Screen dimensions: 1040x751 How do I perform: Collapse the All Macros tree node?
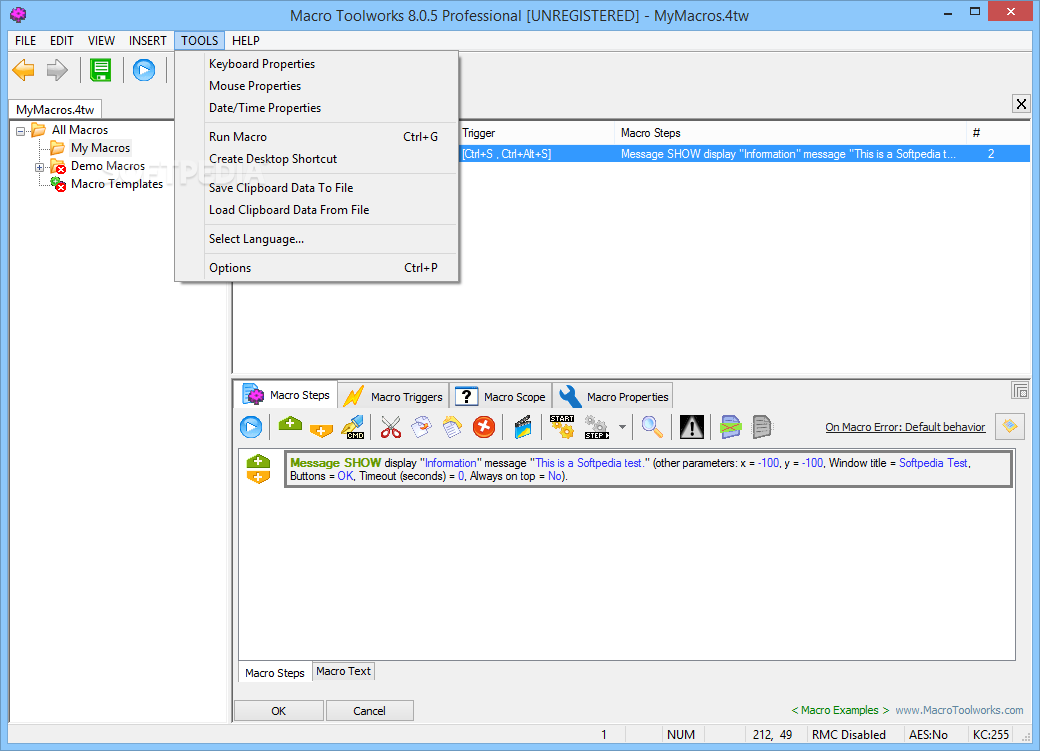pyautogui.click(x=21, y=131)
